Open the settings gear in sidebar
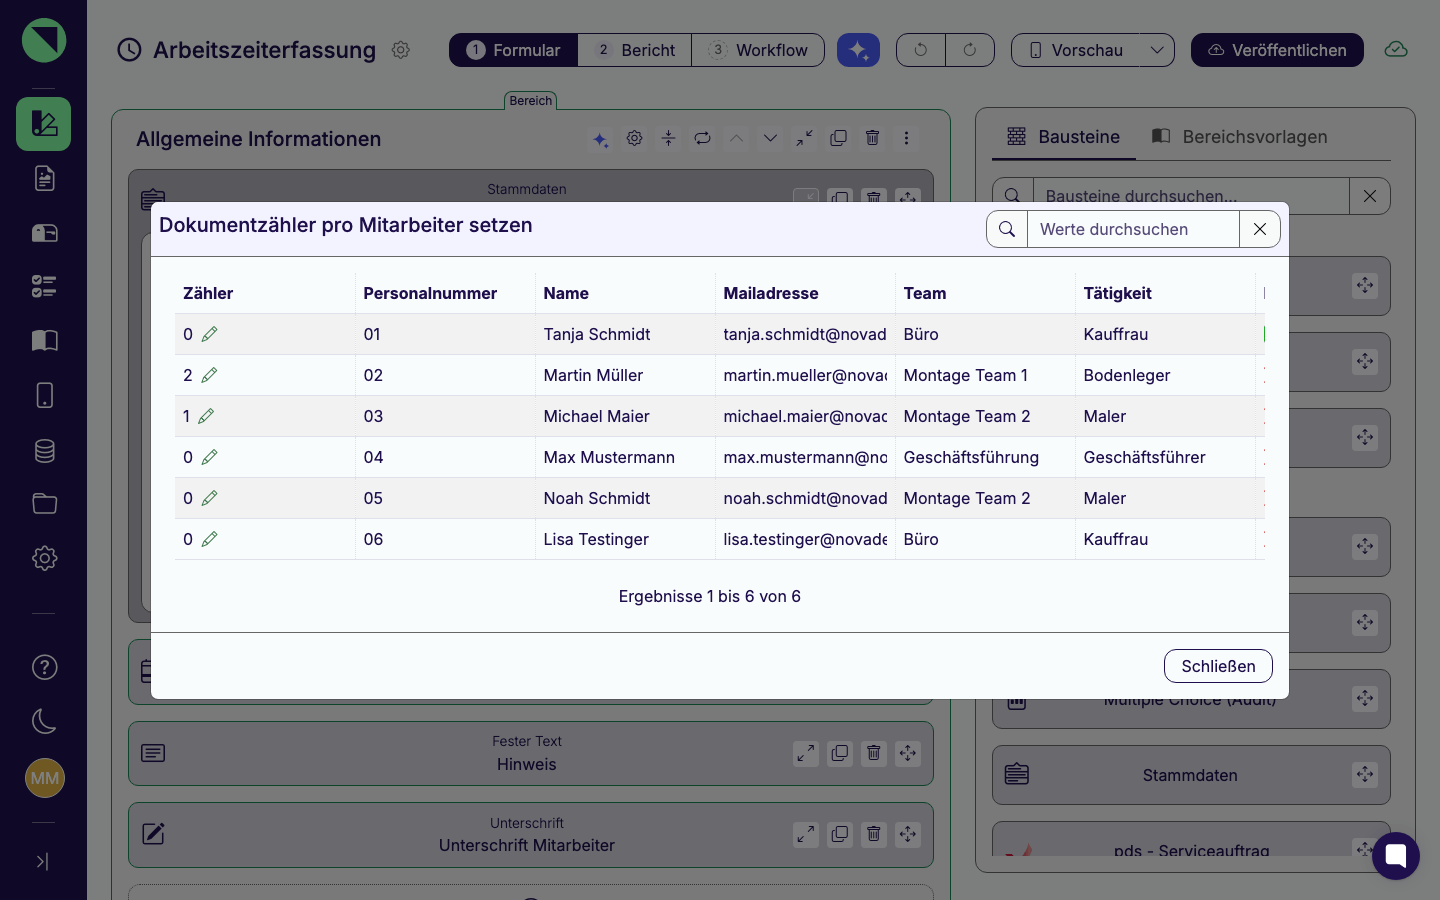Screen dimensions: 1440x900 tap(44, 558)
